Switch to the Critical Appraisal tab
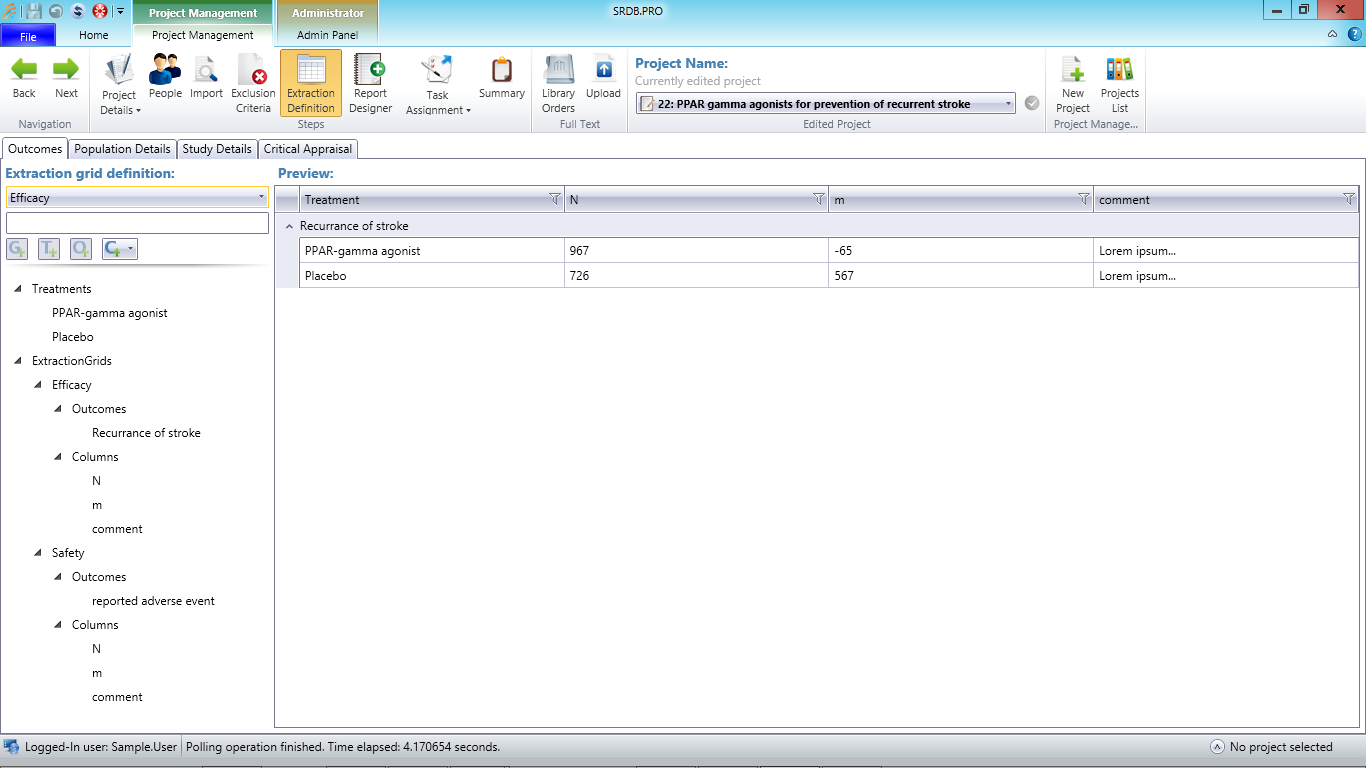The width and height of the screenshot is (1366, 768). 308,149
